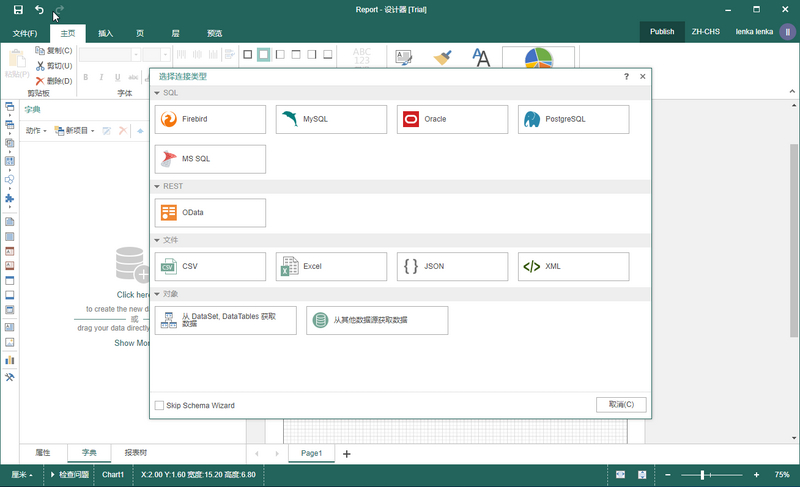Pick the XML file connection
The width and height of the screenshot is (800, 487).
point(573,267)
